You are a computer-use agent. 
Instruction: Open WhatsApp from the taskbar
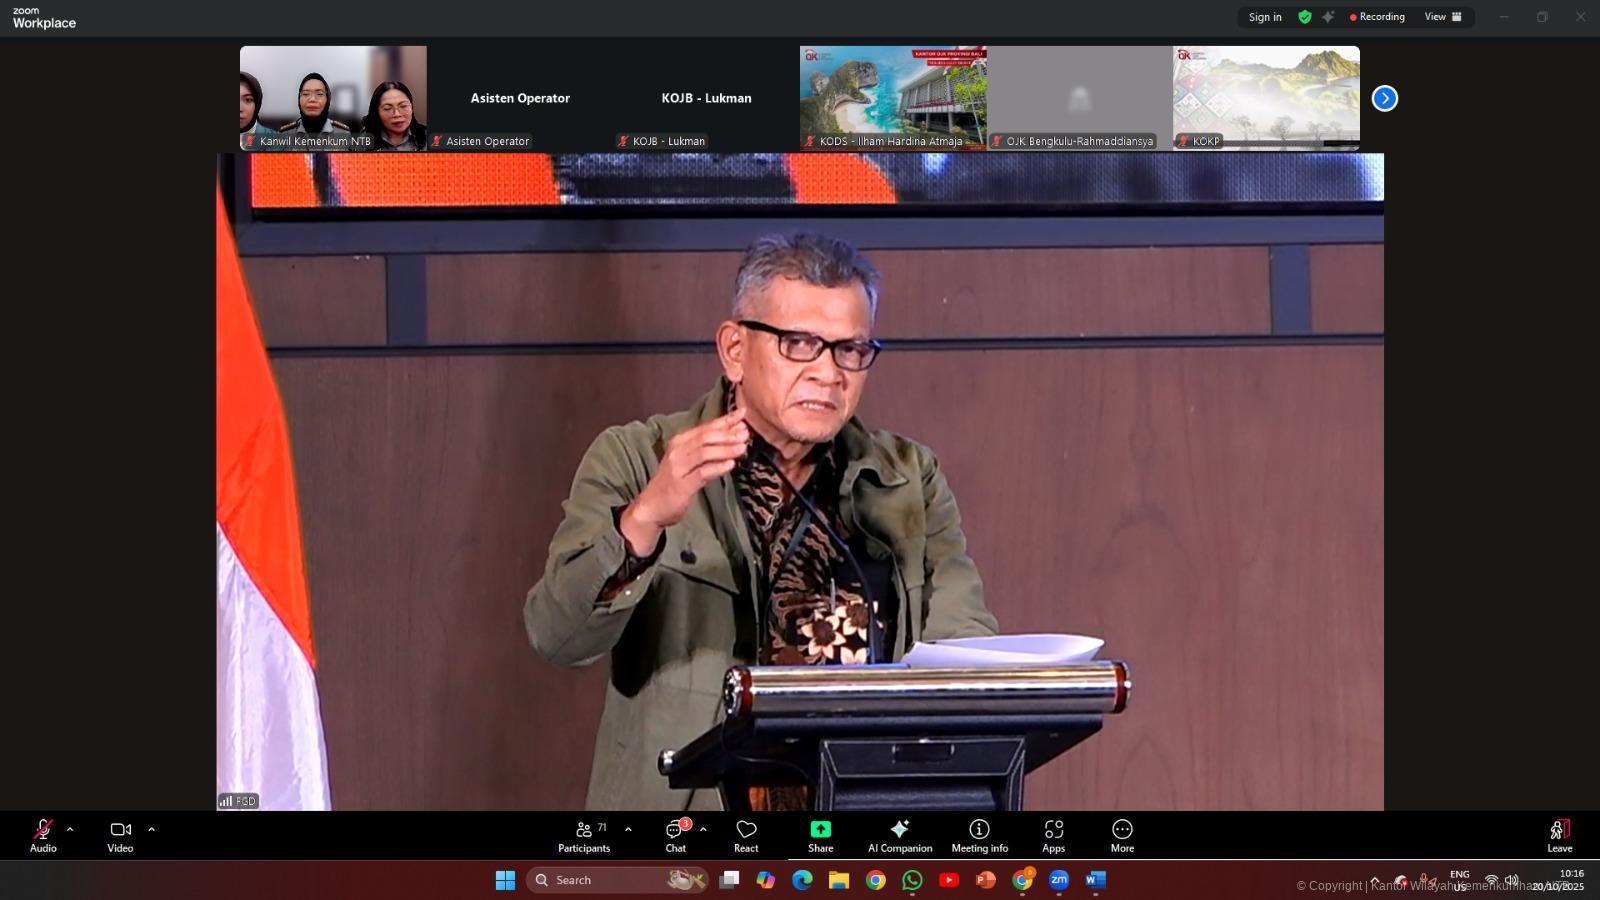(912, 880)
